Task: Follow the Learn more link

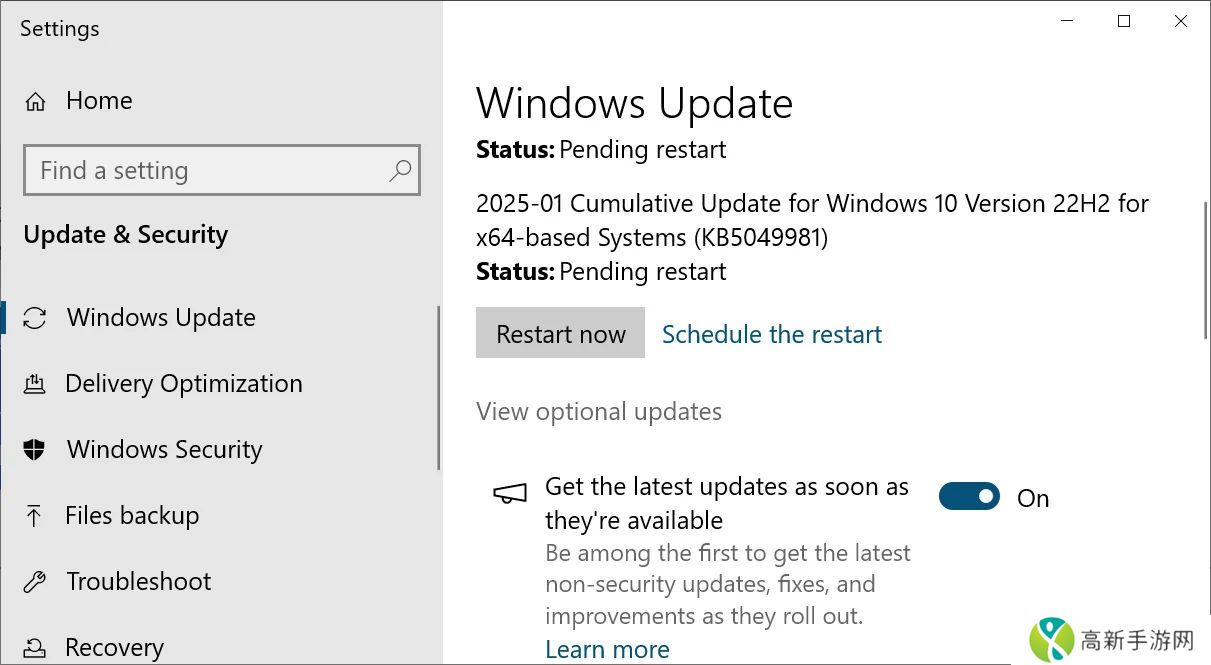Action: pos(607,649)
